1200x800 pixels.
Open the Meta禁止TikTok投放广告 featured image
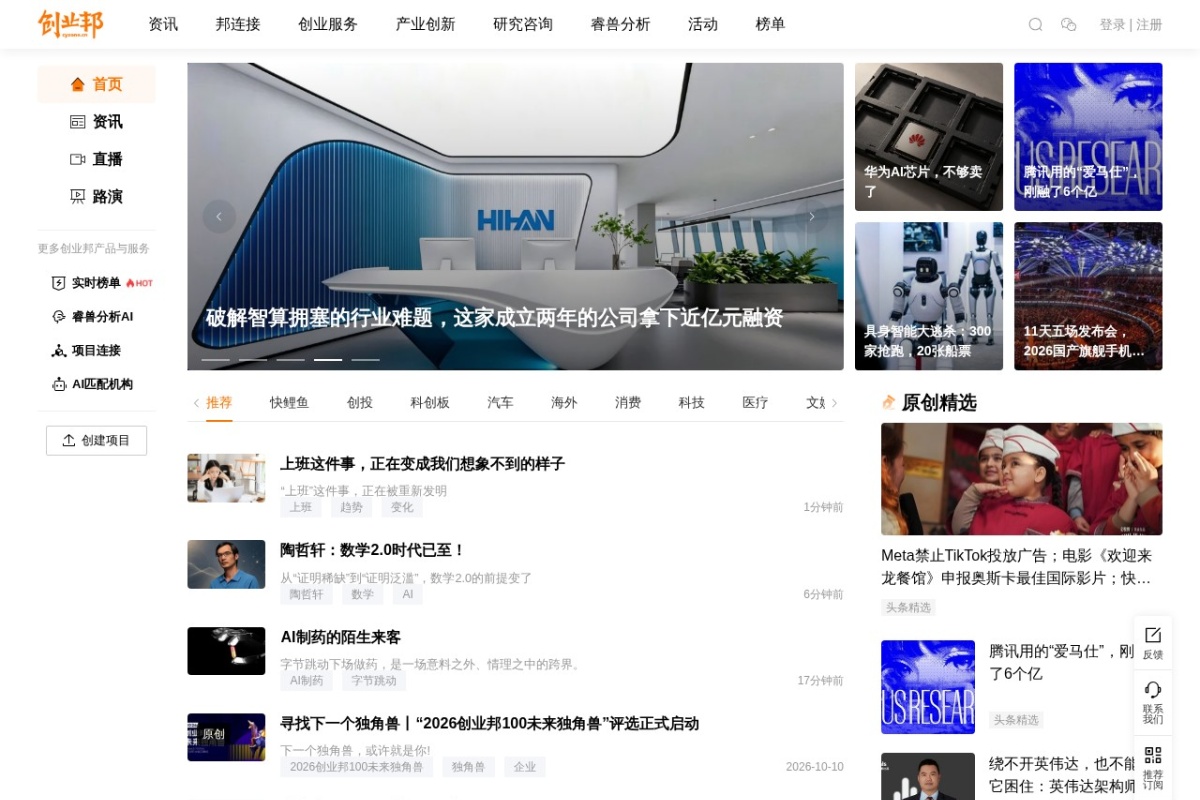(x=1021, y=479)
